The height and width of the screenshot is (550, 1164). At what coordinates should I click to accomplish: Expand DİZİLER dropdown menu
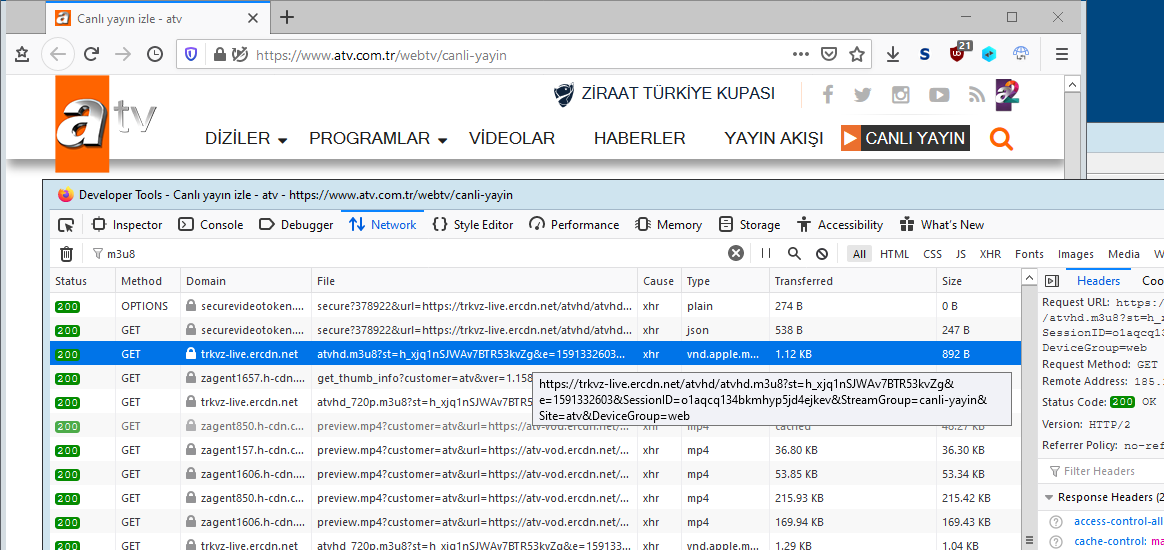pyautogui.click(x=246, y=139)
